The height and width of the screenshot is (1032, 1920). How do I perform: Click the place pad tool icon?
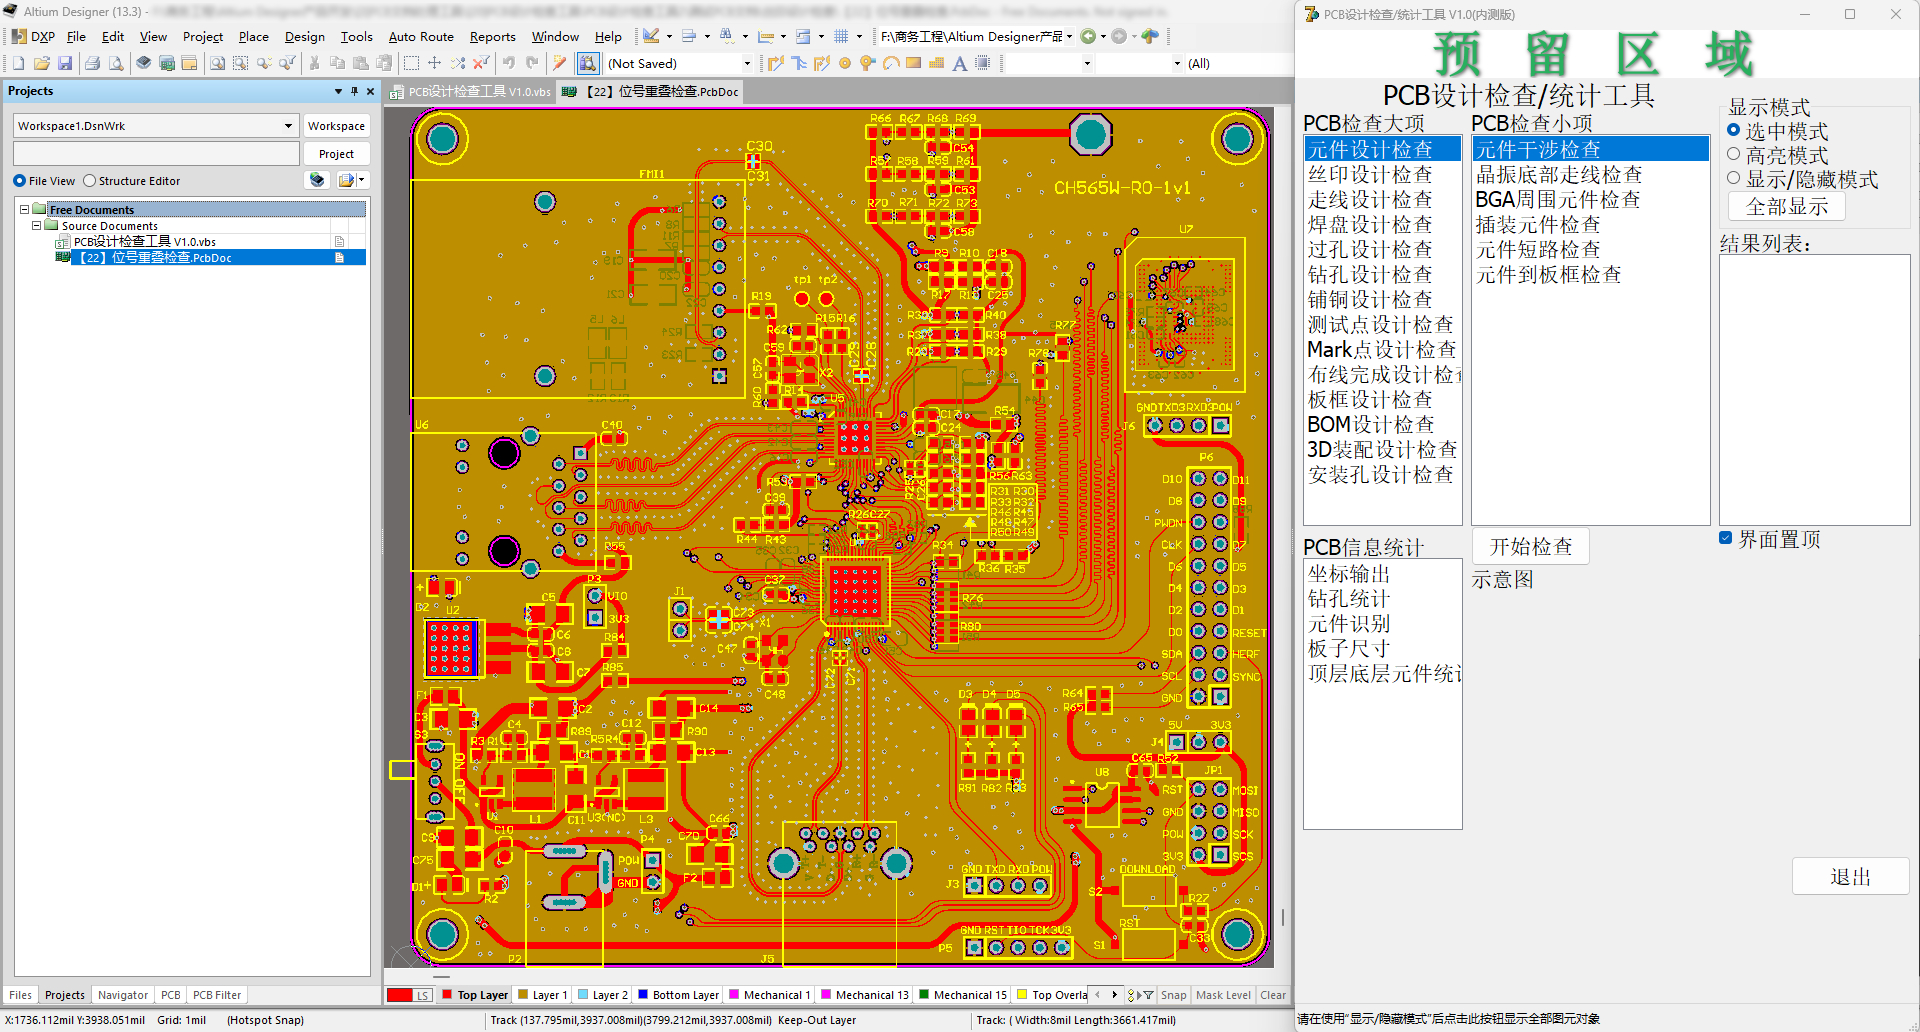pyautogui.click(x=845, y=63)
